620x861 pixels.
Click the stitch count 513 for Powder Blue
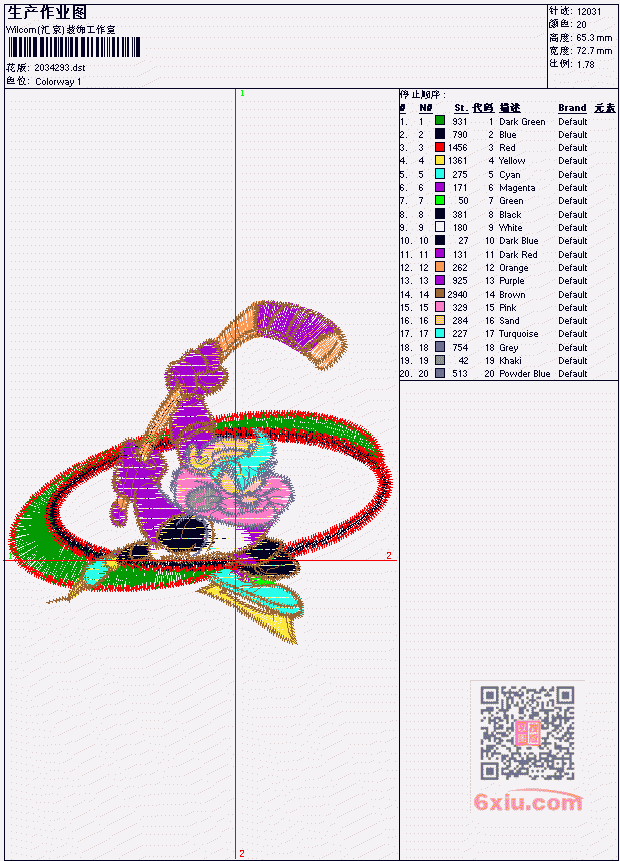460,373
